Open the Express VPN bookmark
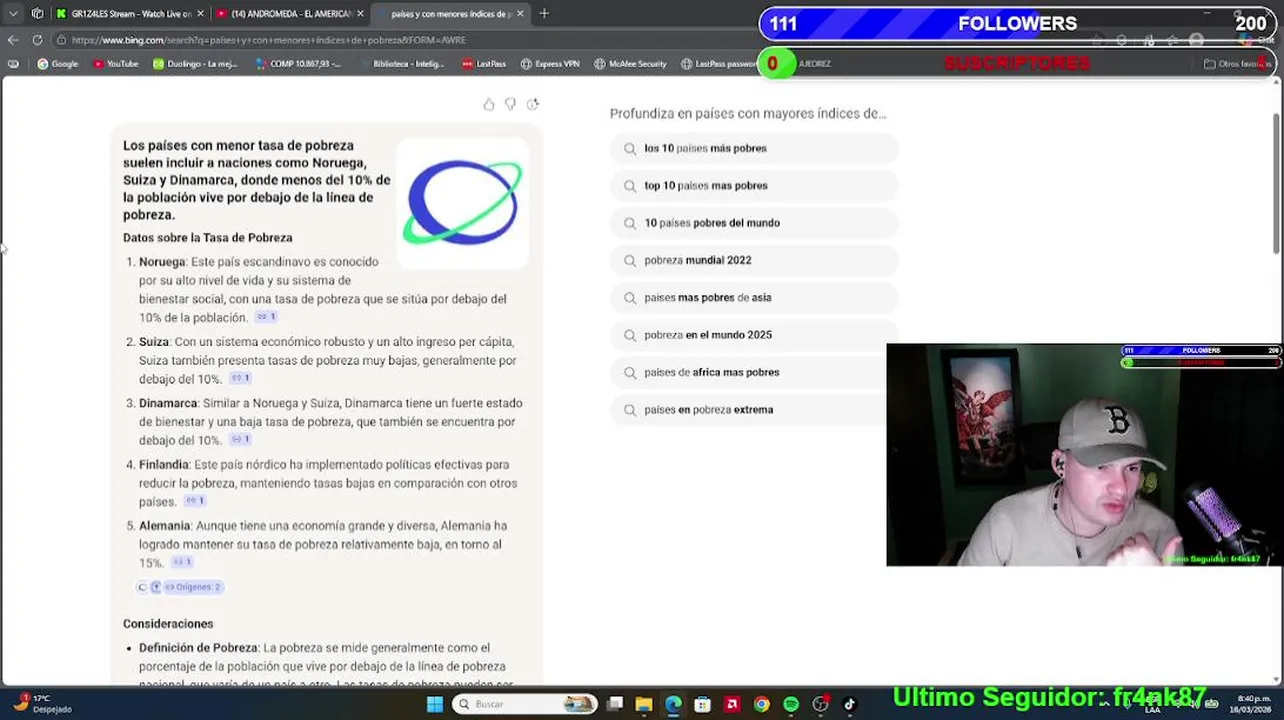 click(550, 64)
